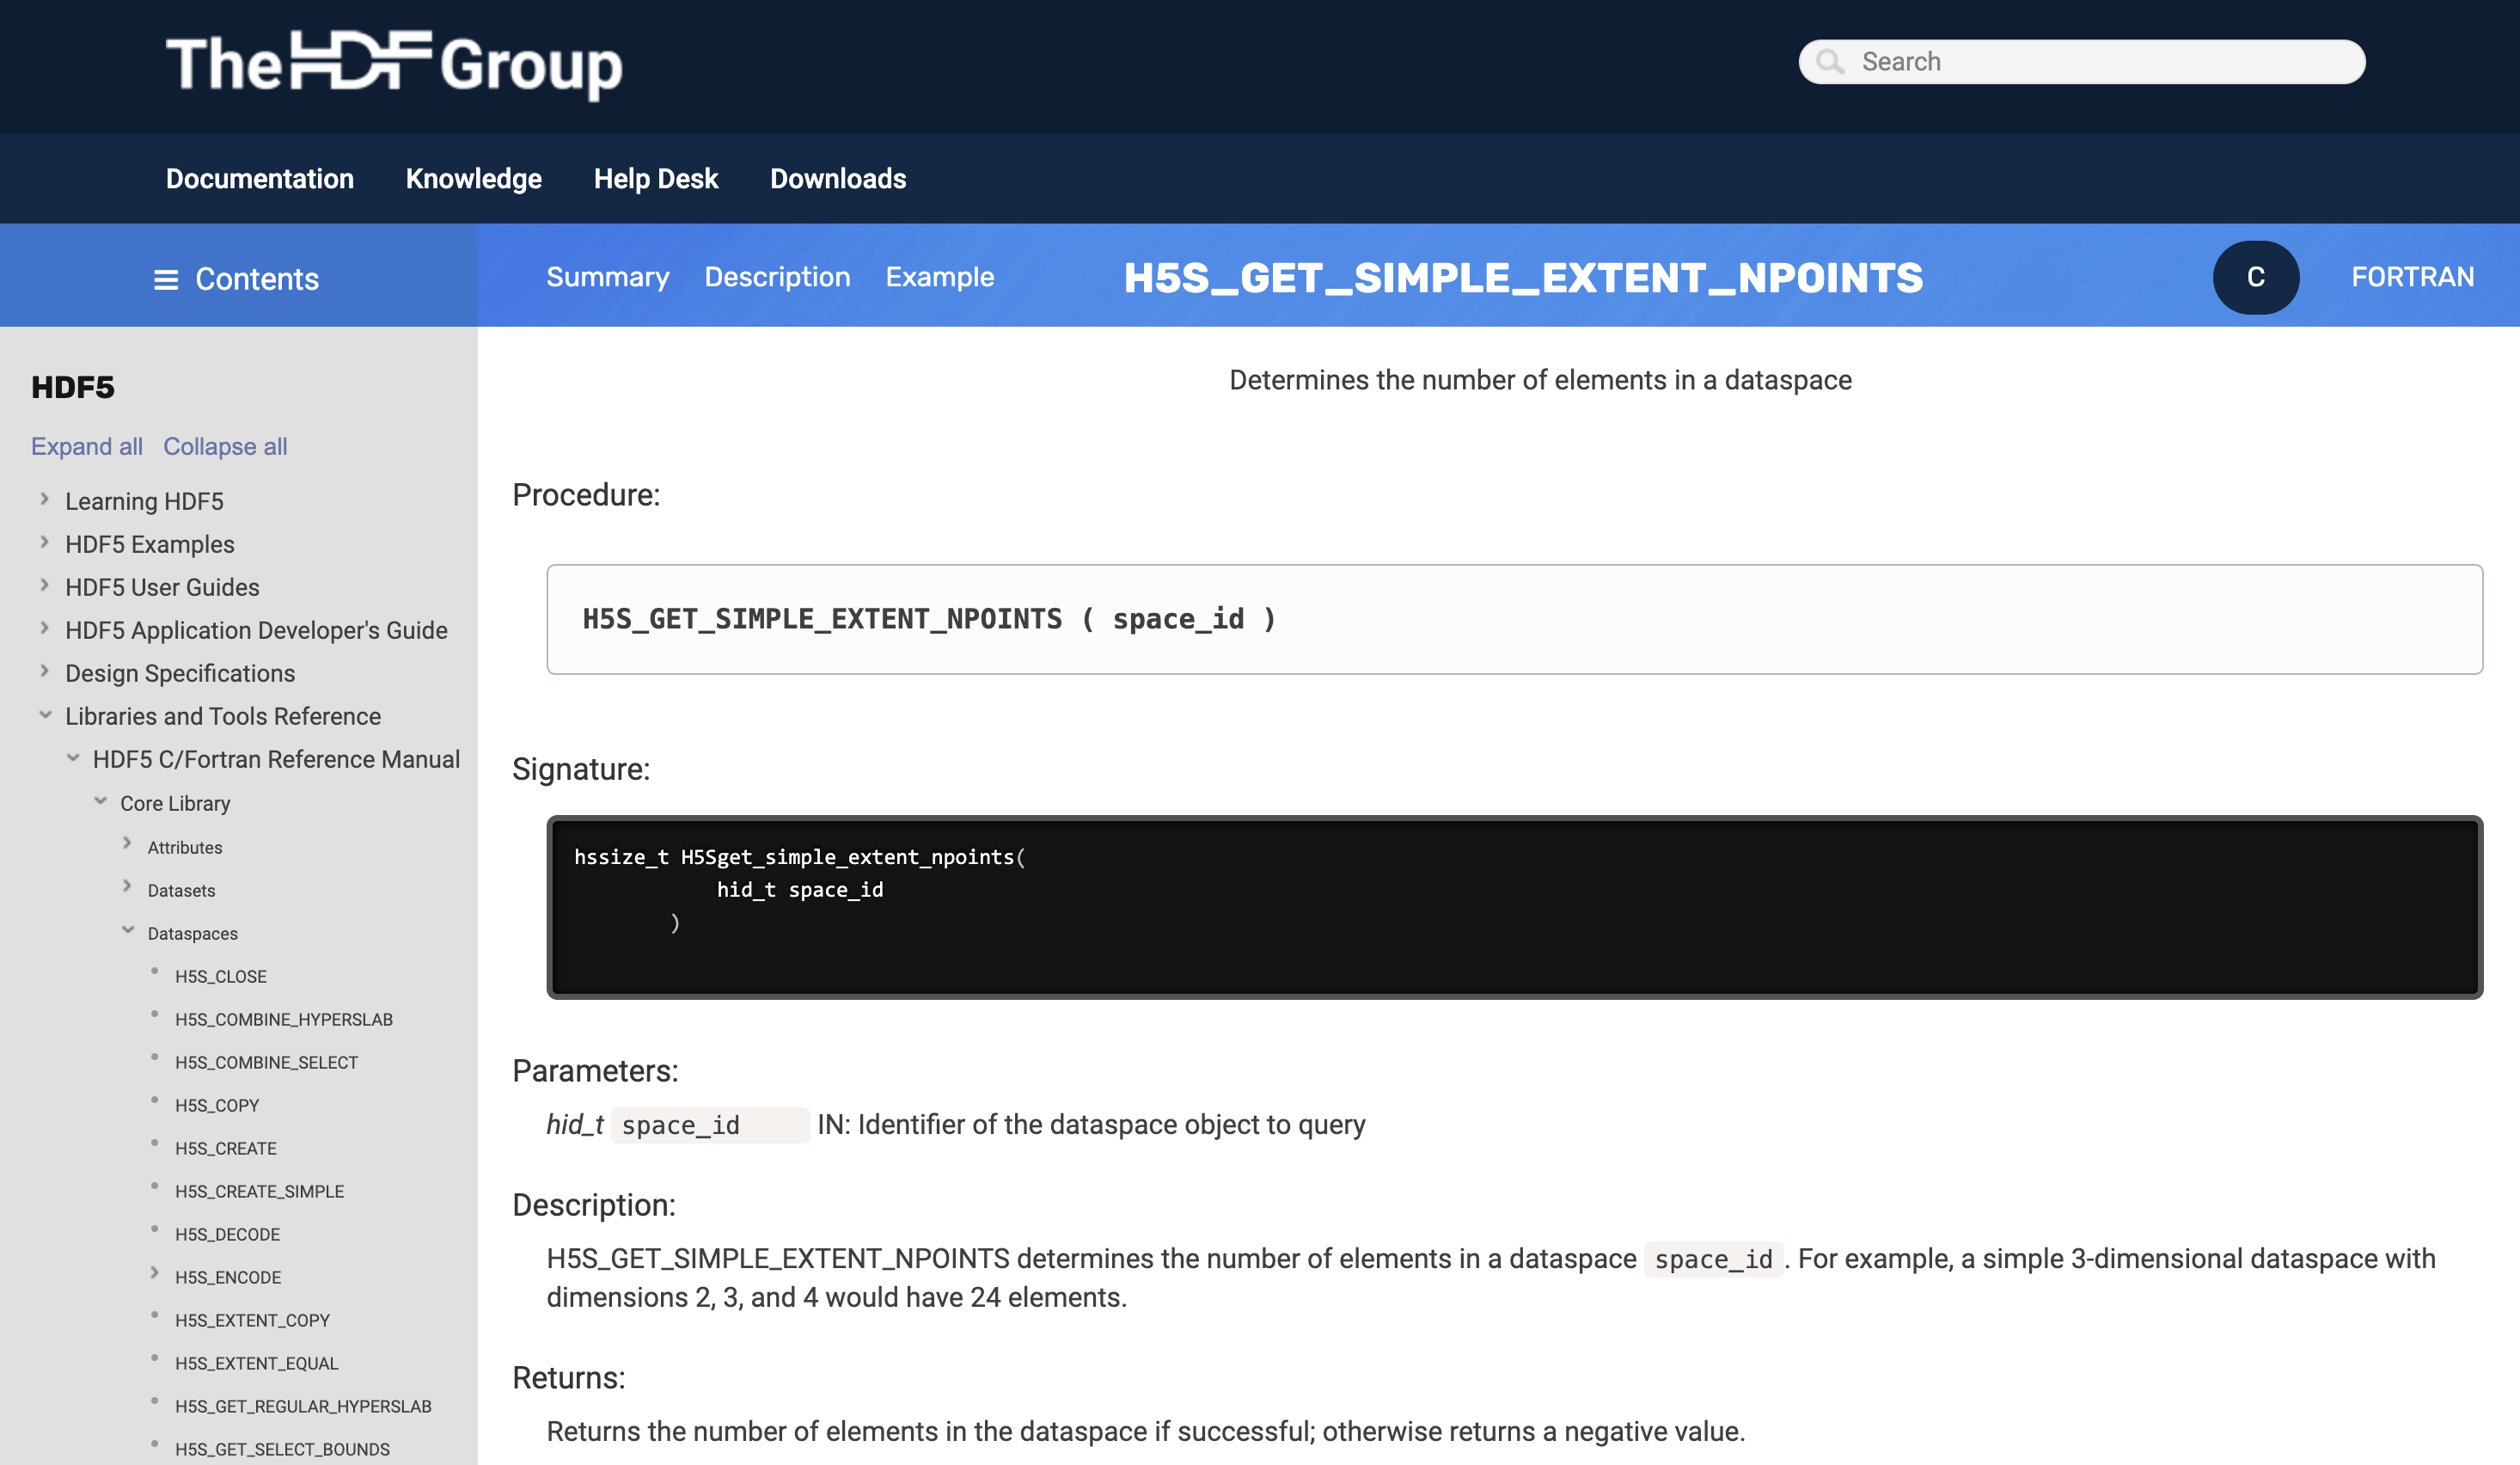Screen dimensions: 2520x1465
Task: Jump to the Description tab
Action: (777, 277)
